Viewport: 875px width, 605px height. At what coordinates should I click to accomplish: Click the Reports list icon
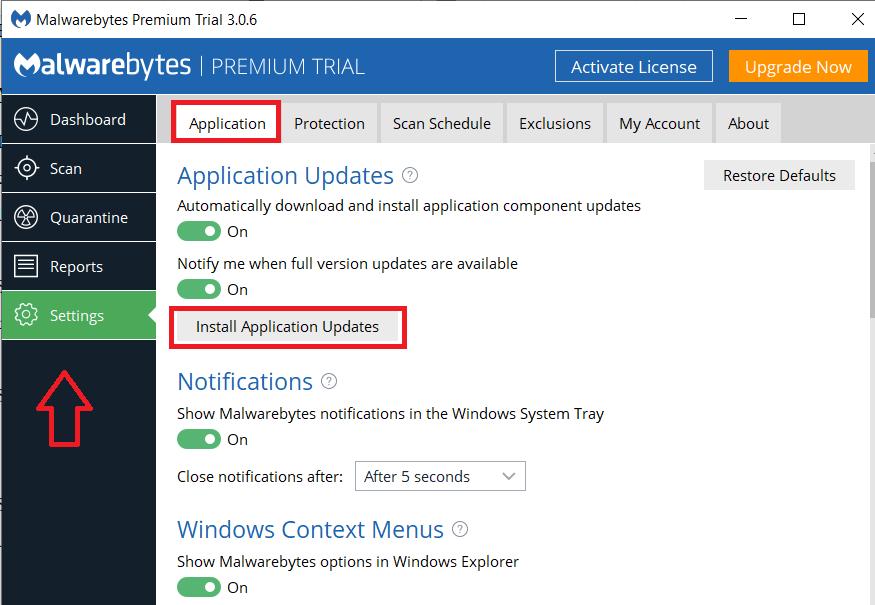pos(26,266)
